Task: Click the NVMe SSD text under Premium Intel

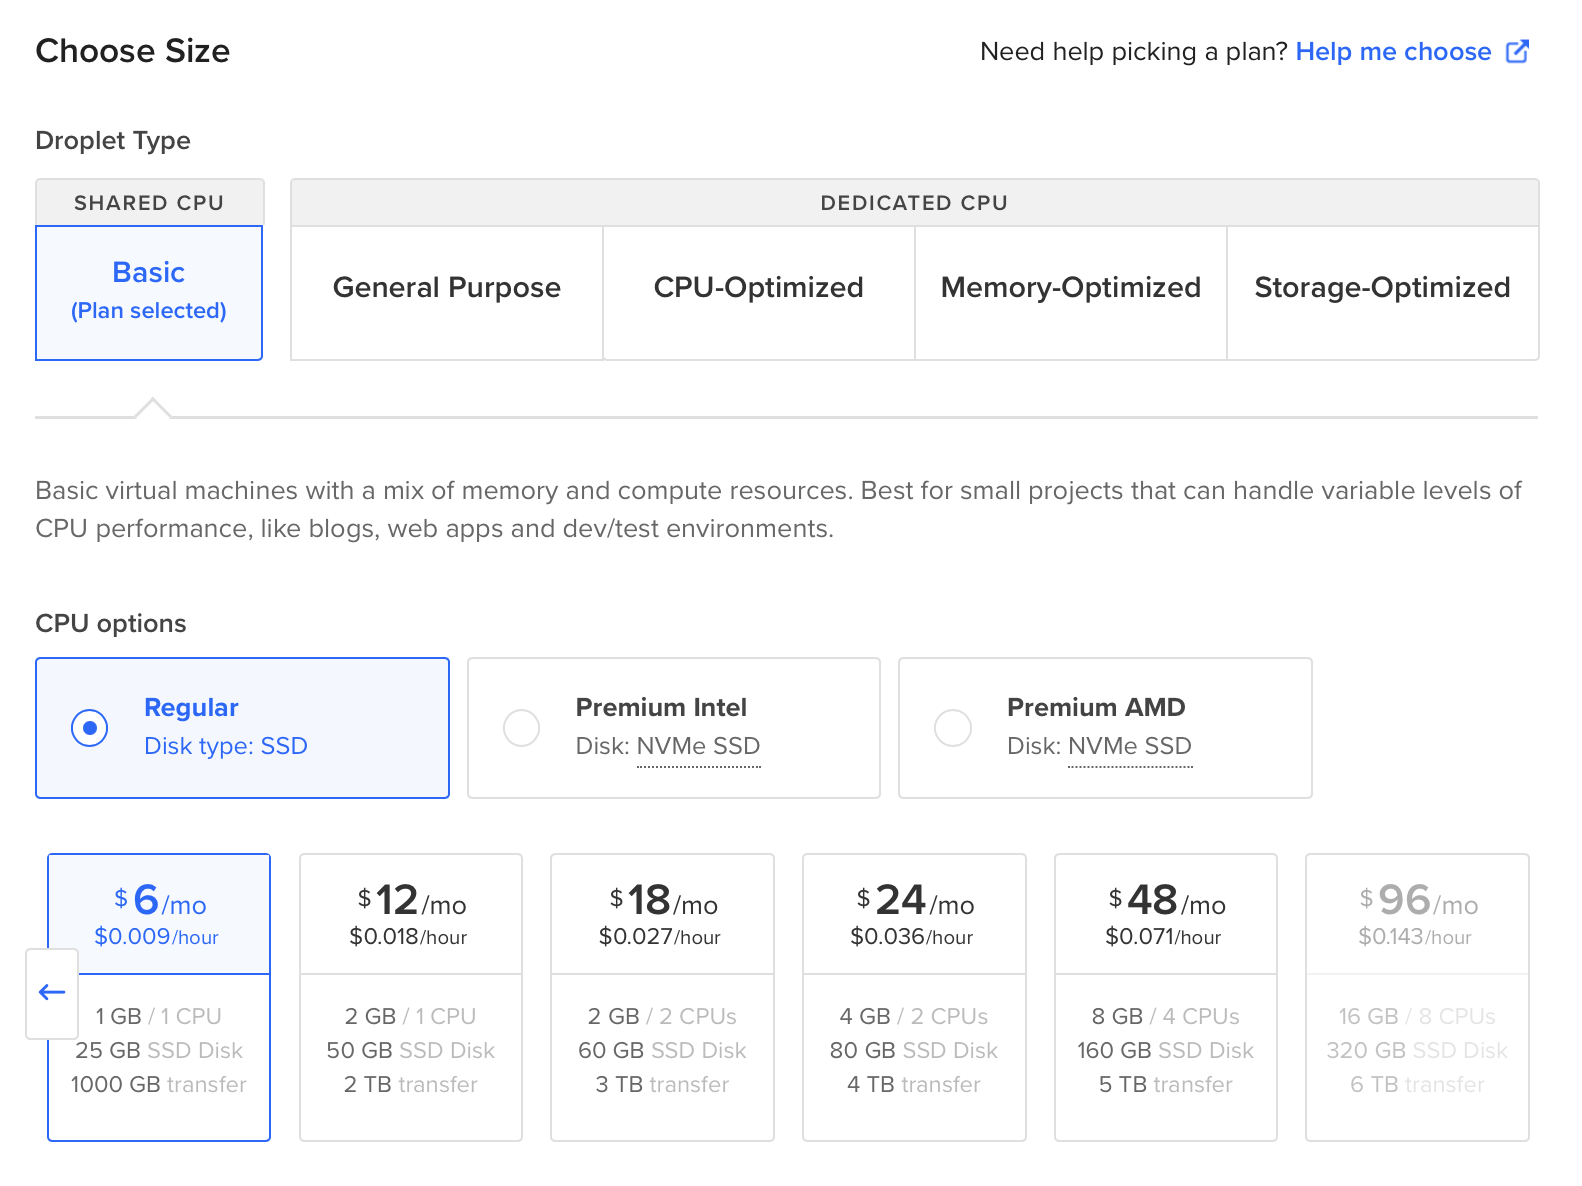Action: [x=698, y=746]
